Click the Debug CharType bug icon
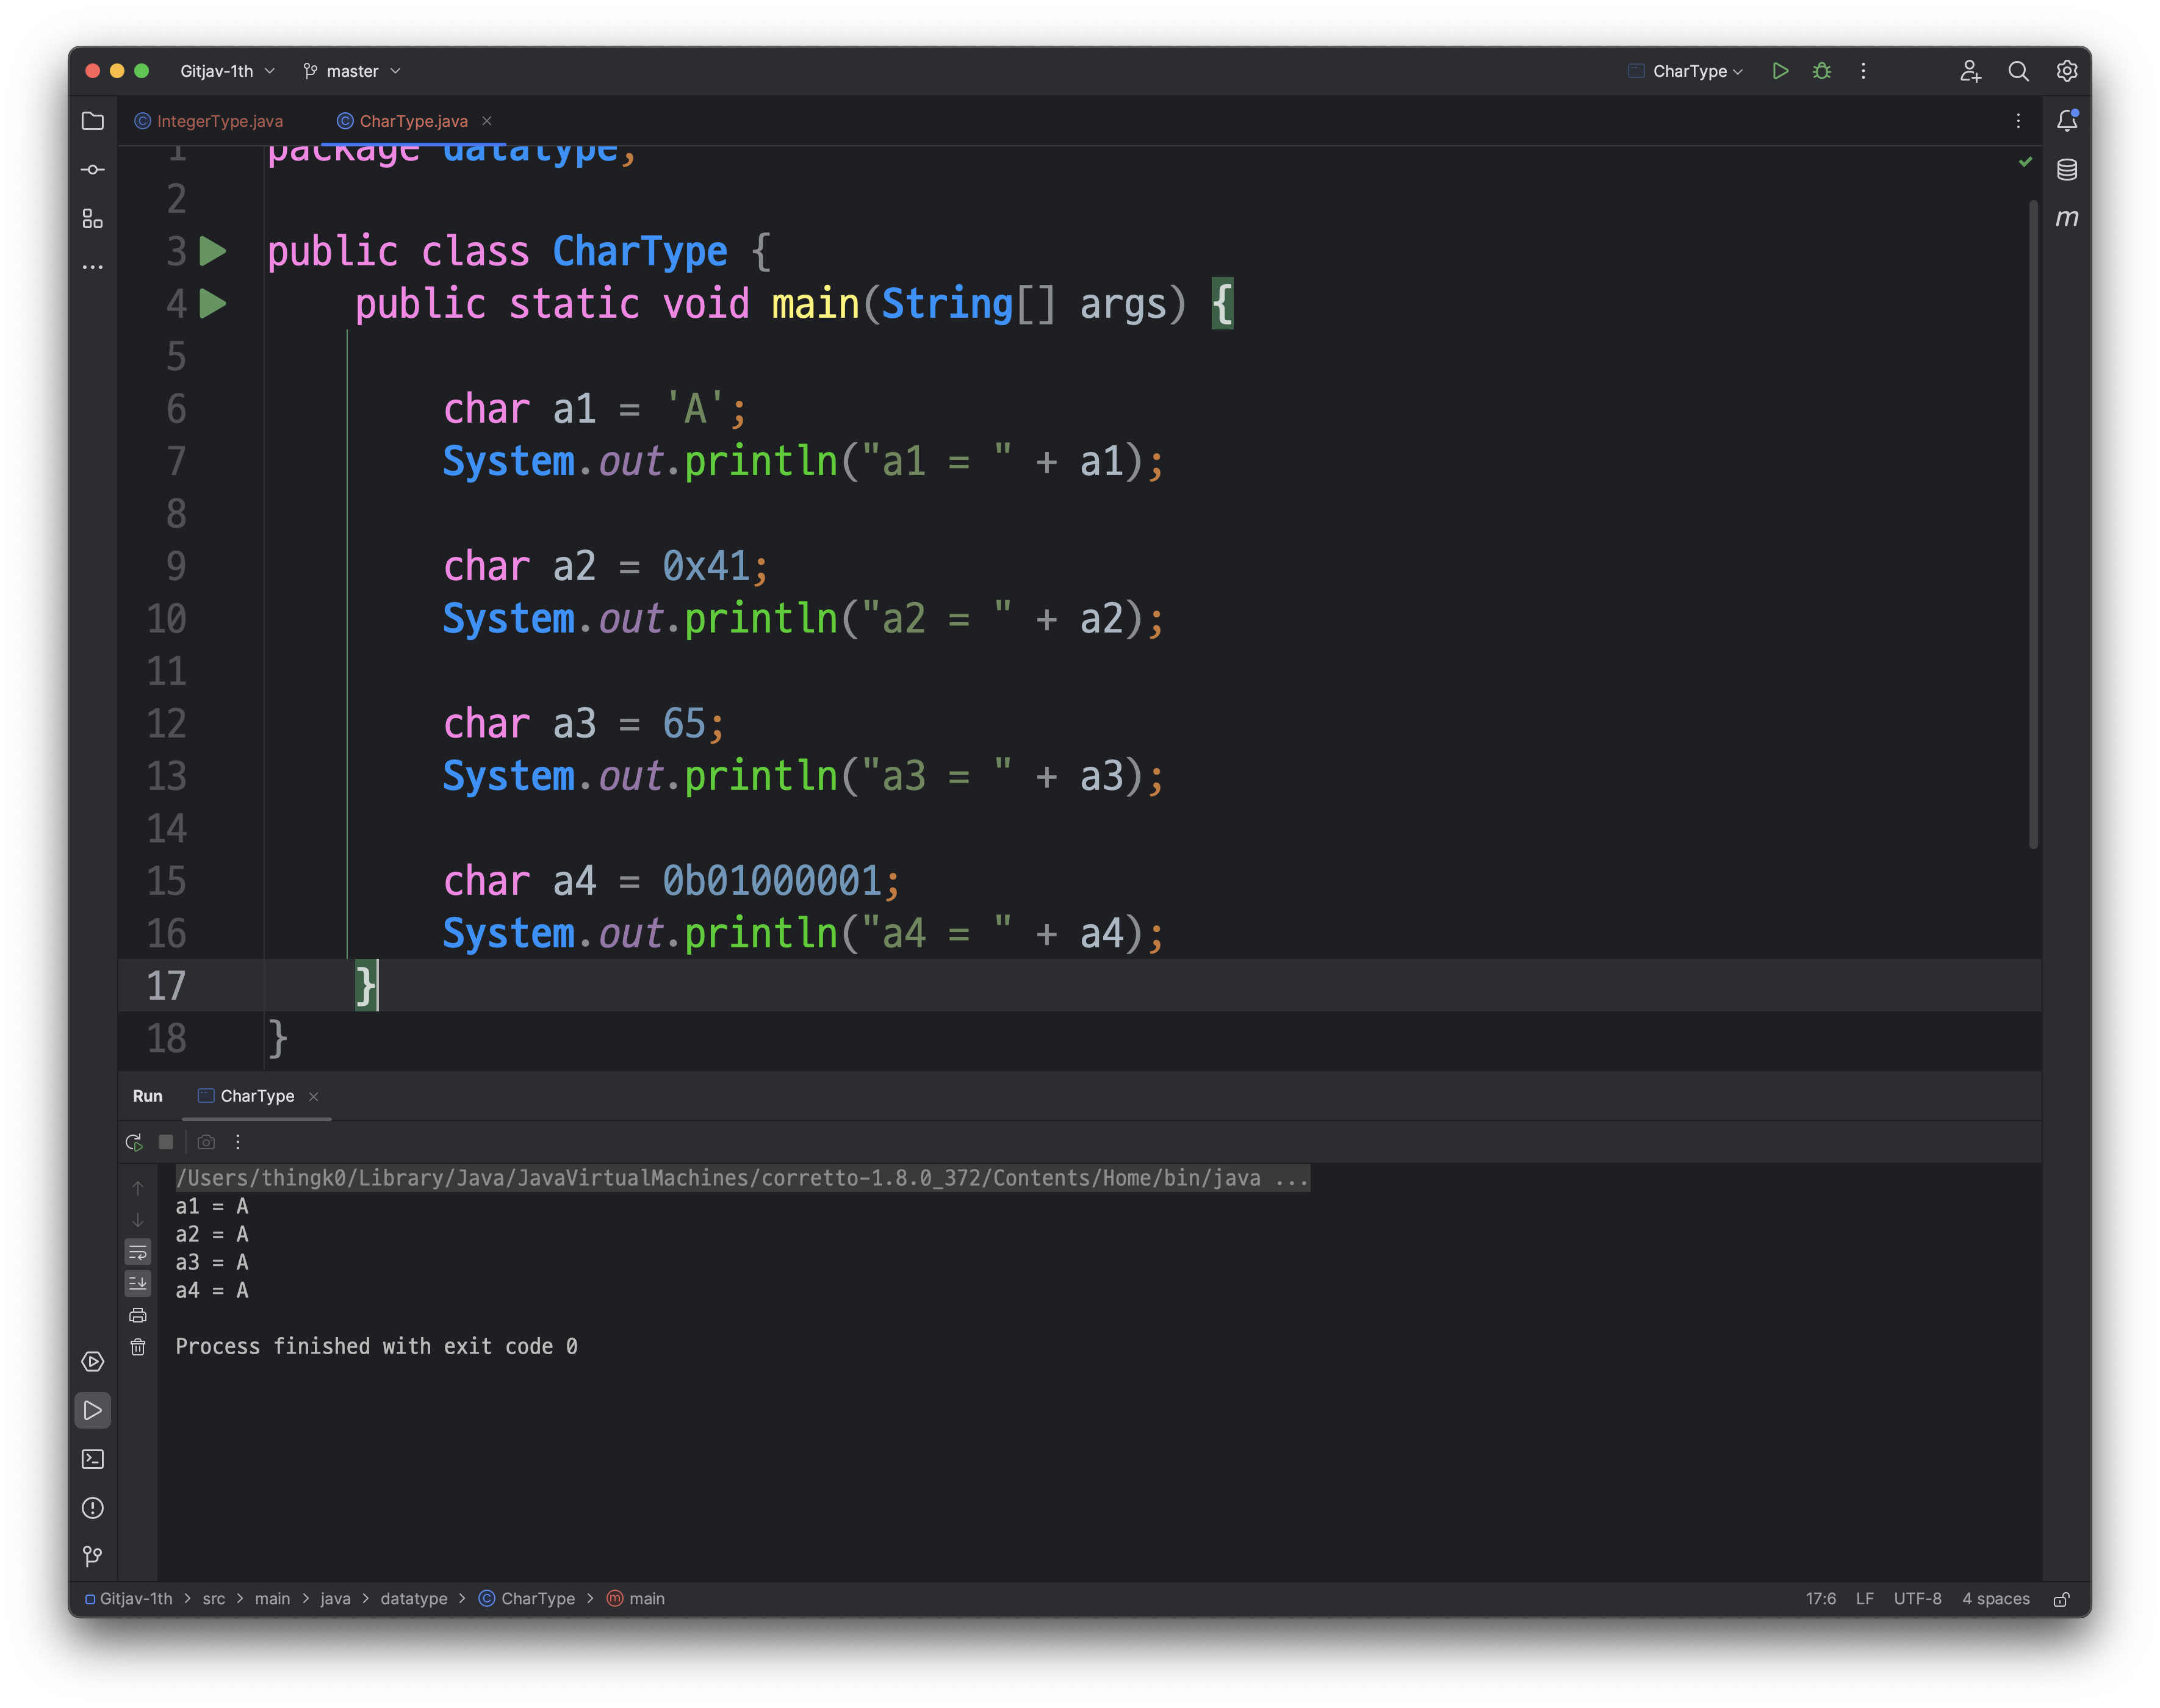 point(1821,71)
